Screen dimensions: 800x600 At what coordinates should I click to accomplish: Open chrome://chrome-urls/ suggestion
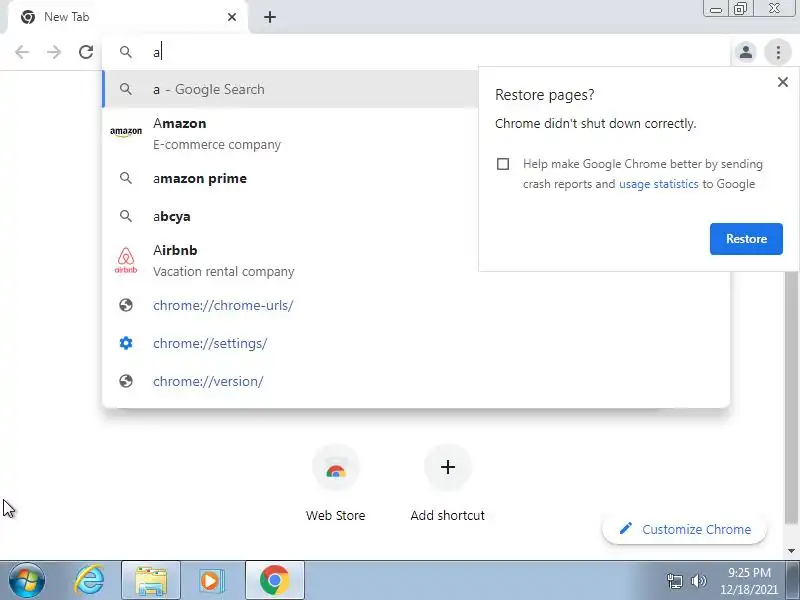point(416,305)
